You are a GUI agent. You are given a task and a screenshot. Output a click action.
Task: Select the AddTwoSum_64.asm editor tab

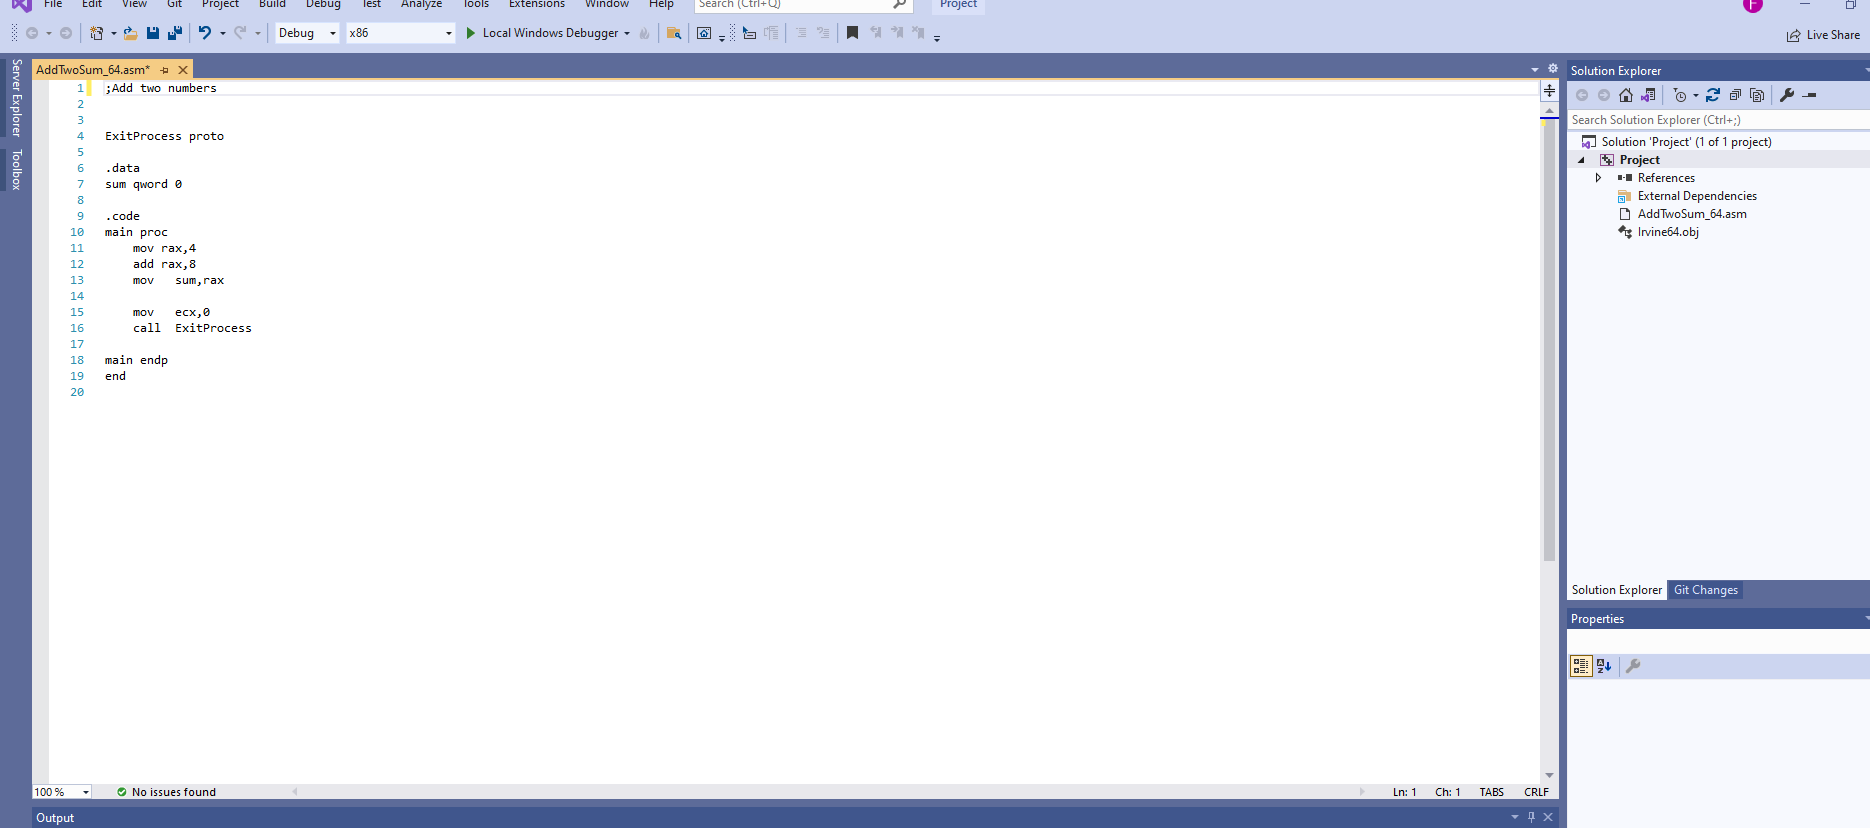tap(93, 70)
